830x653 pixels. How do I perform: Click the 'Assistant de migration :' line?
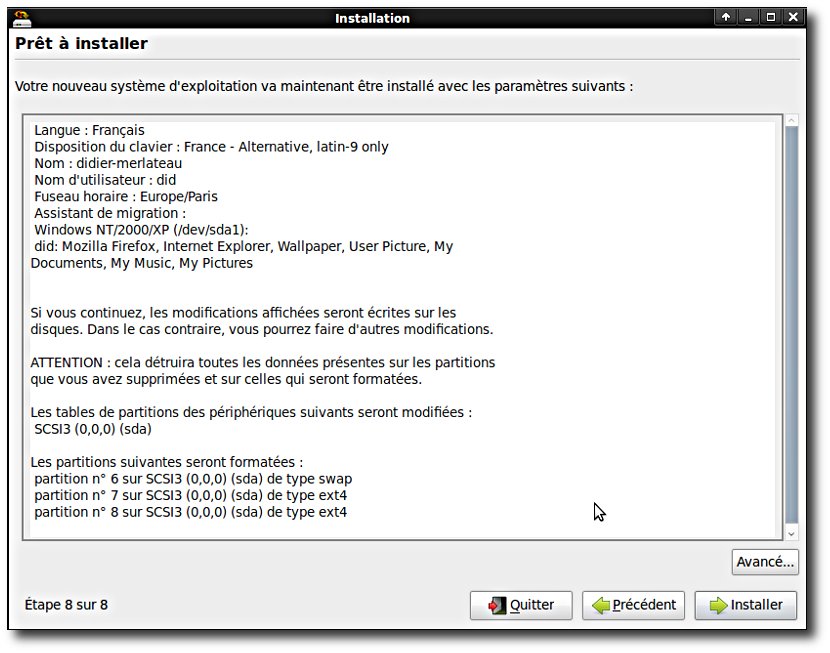[x=110, y=213]
